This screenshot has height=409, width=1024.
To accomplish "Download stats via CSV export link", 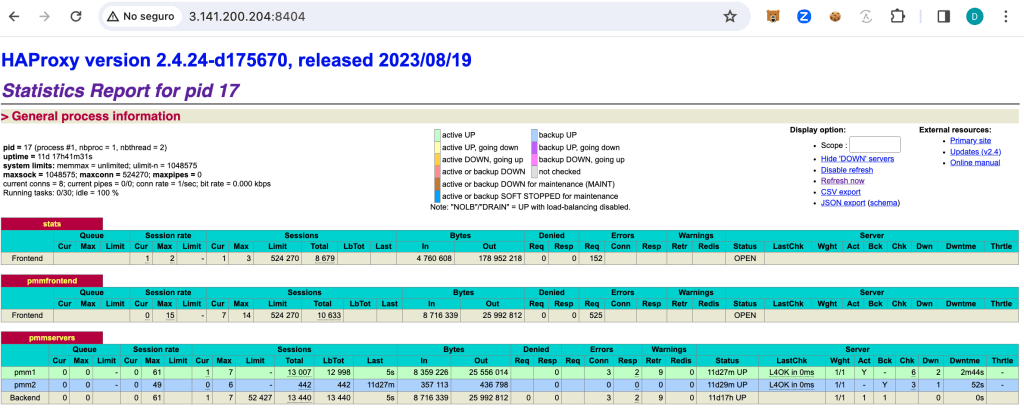I will pyautogui.click(x=840, y=192).
